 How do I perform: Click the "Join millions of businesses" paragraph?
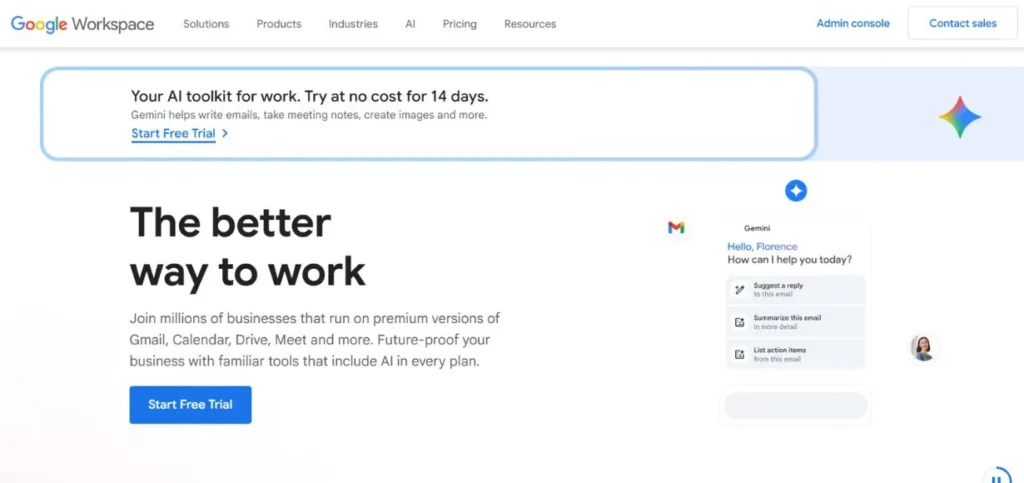(315, 339)
